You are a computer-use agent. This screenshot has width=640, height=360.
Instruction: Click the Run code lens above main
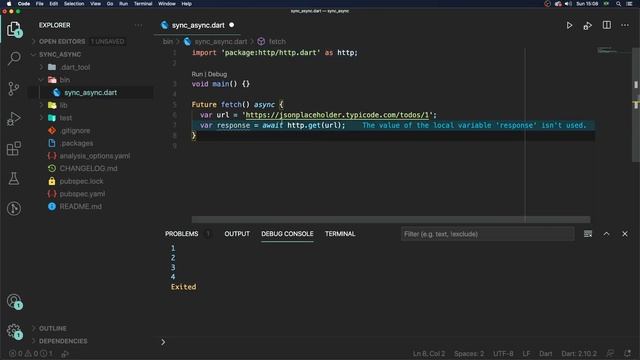197,74
